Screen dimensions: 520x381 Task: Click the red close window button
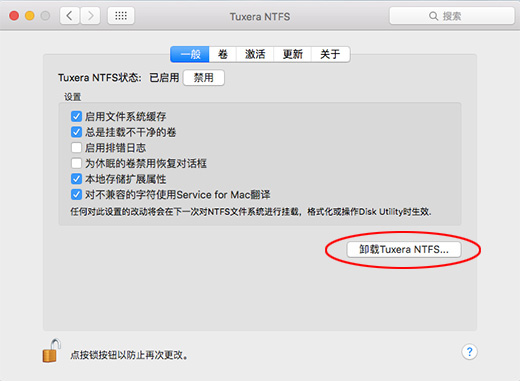click(x=14, y=16)
